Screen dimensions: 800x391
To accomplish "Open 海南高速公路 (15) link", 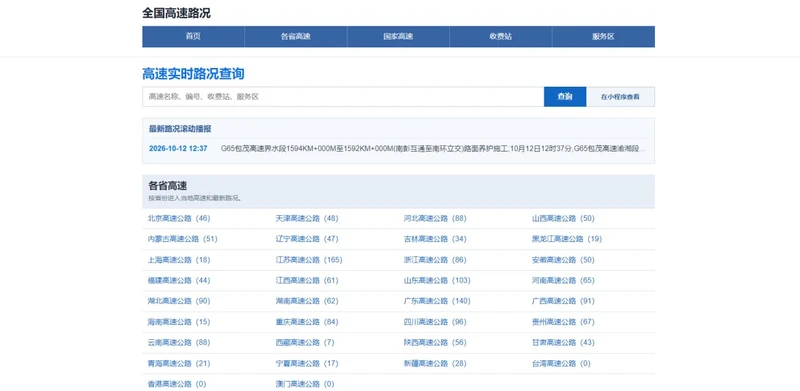I will [179, 322].
